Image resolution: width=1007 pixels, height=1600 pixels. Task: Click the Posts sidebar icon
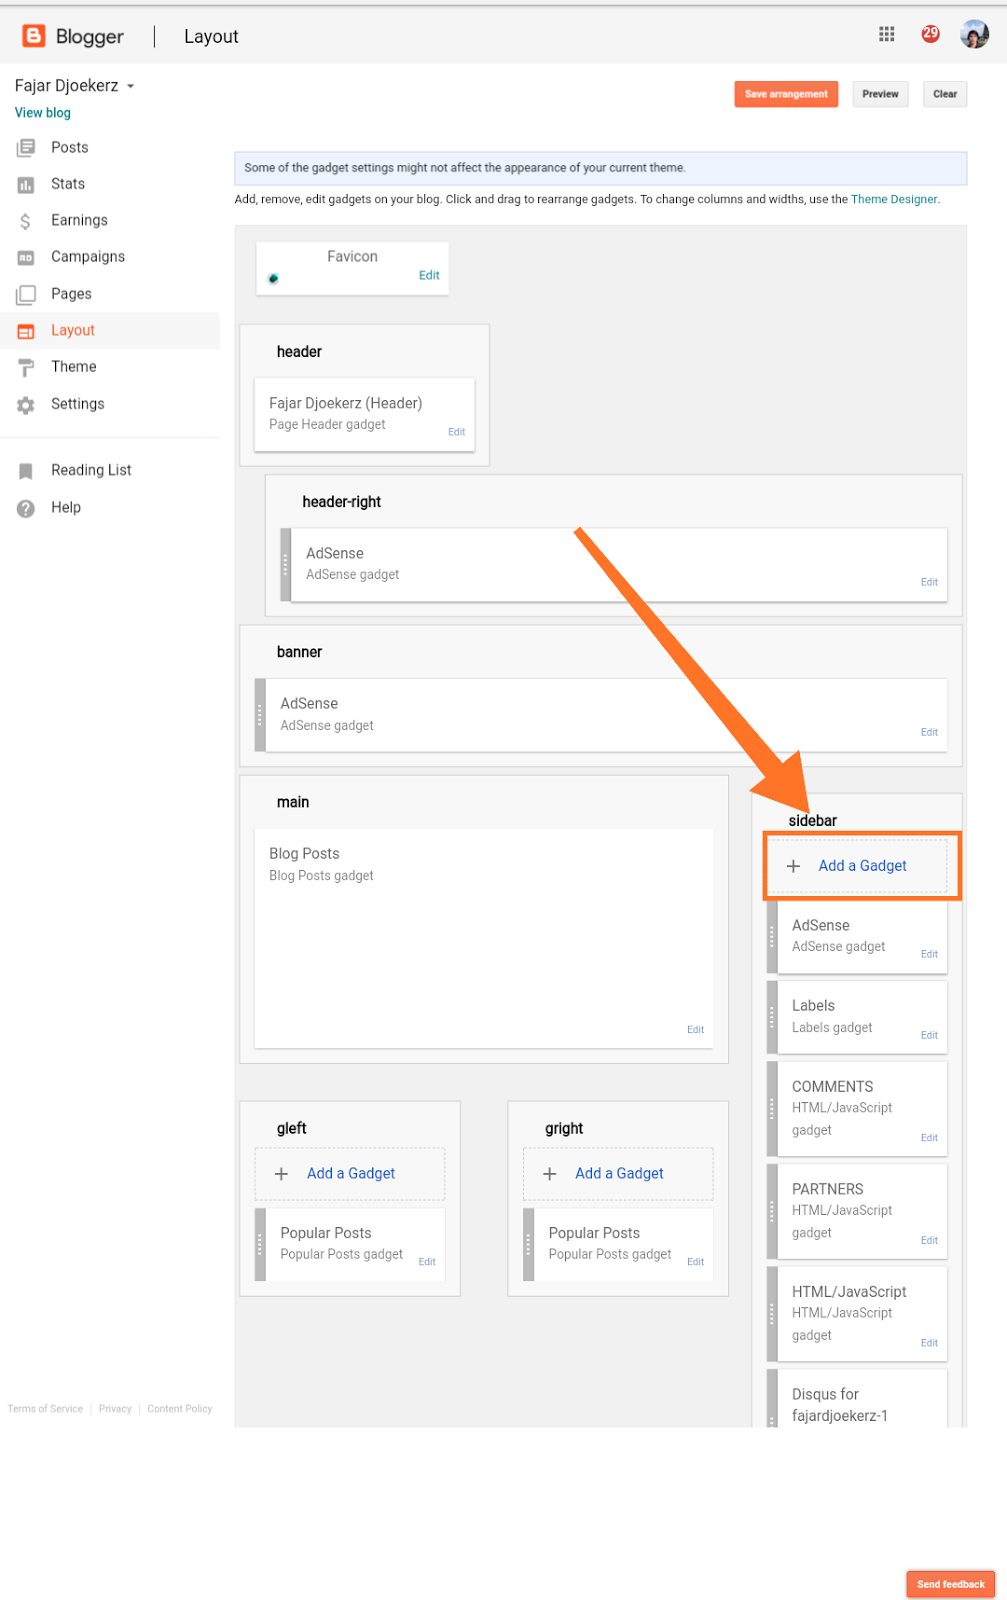tap(26, 148)
